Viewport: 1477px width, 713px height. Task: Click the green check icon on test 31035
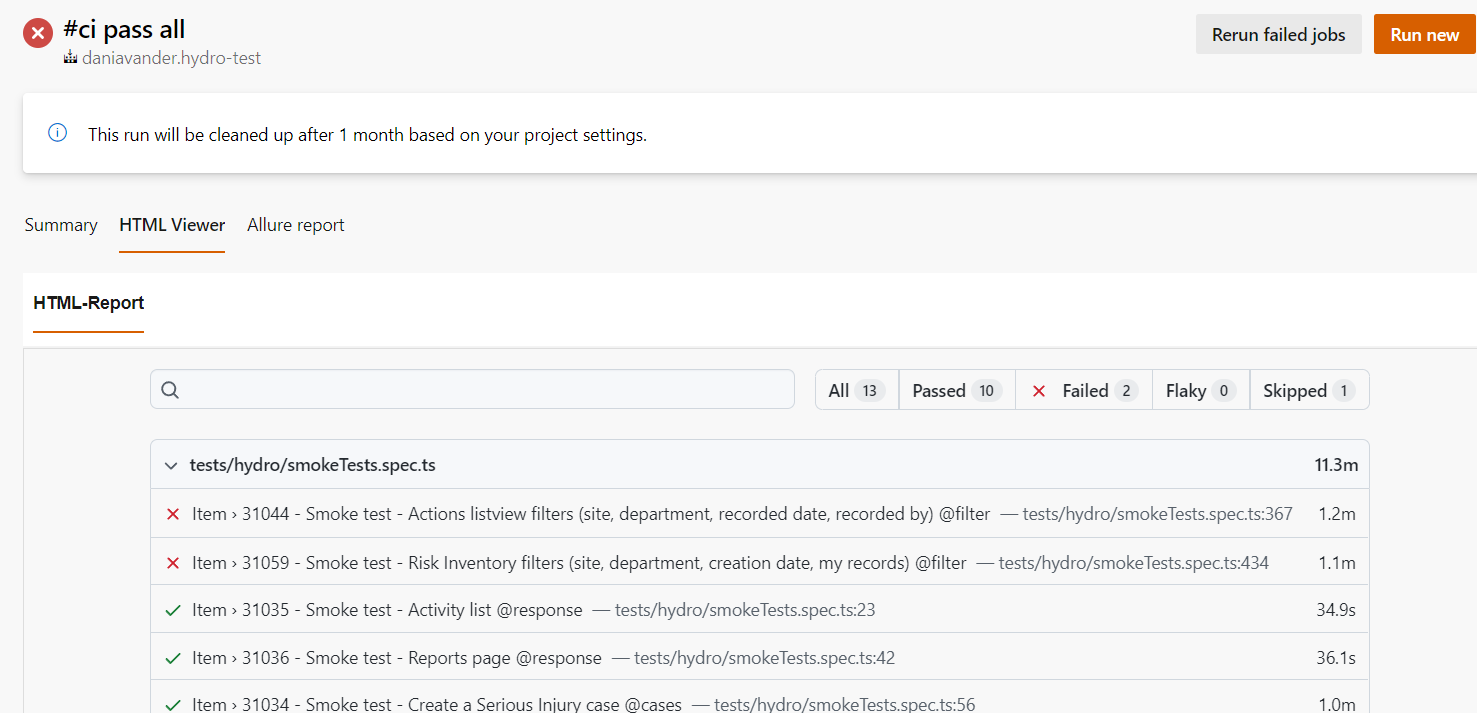pos(173,610)
